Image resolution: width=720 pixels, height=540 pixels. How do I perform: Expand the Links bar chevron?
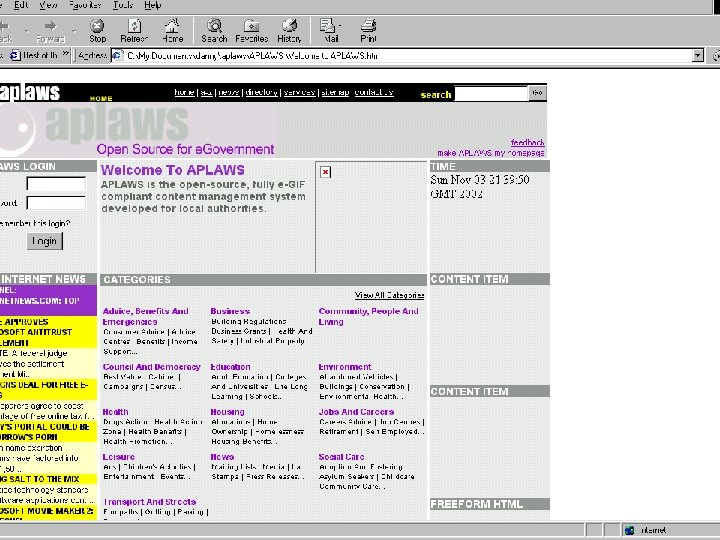click(x=66, y=54)
